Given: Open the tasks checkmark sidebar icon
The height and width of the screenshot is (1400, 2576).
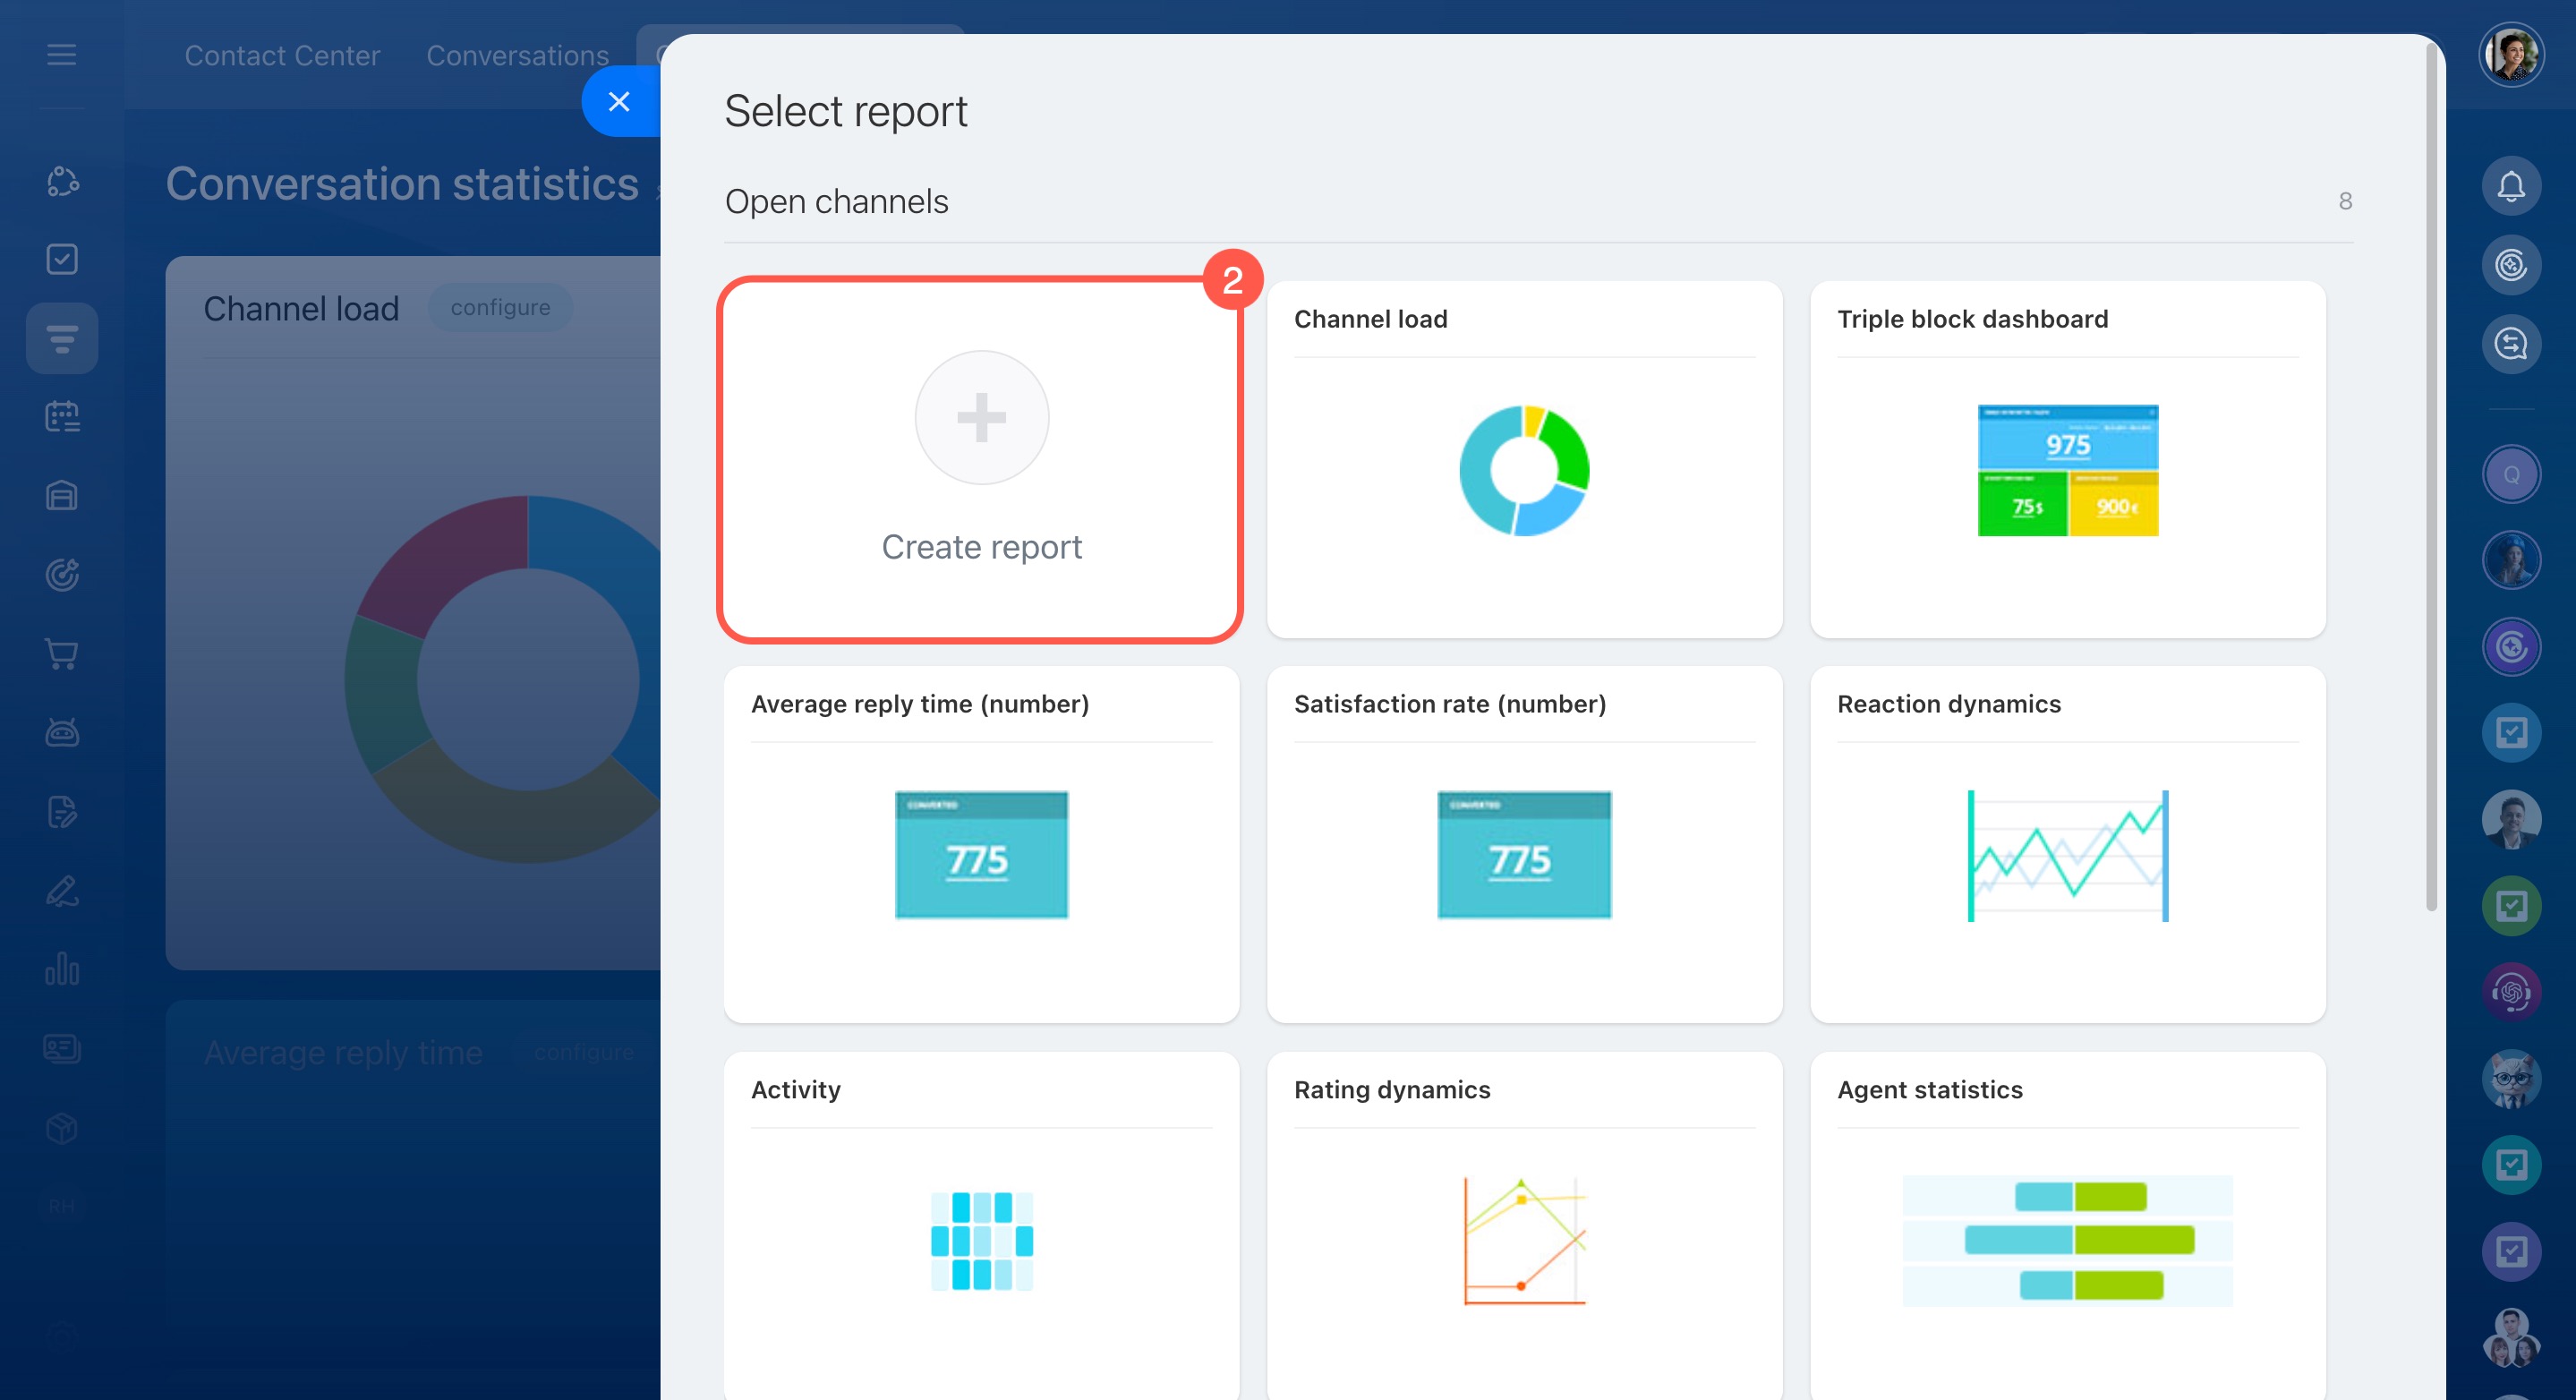Looking at the screenshot, I should (62, 259).
